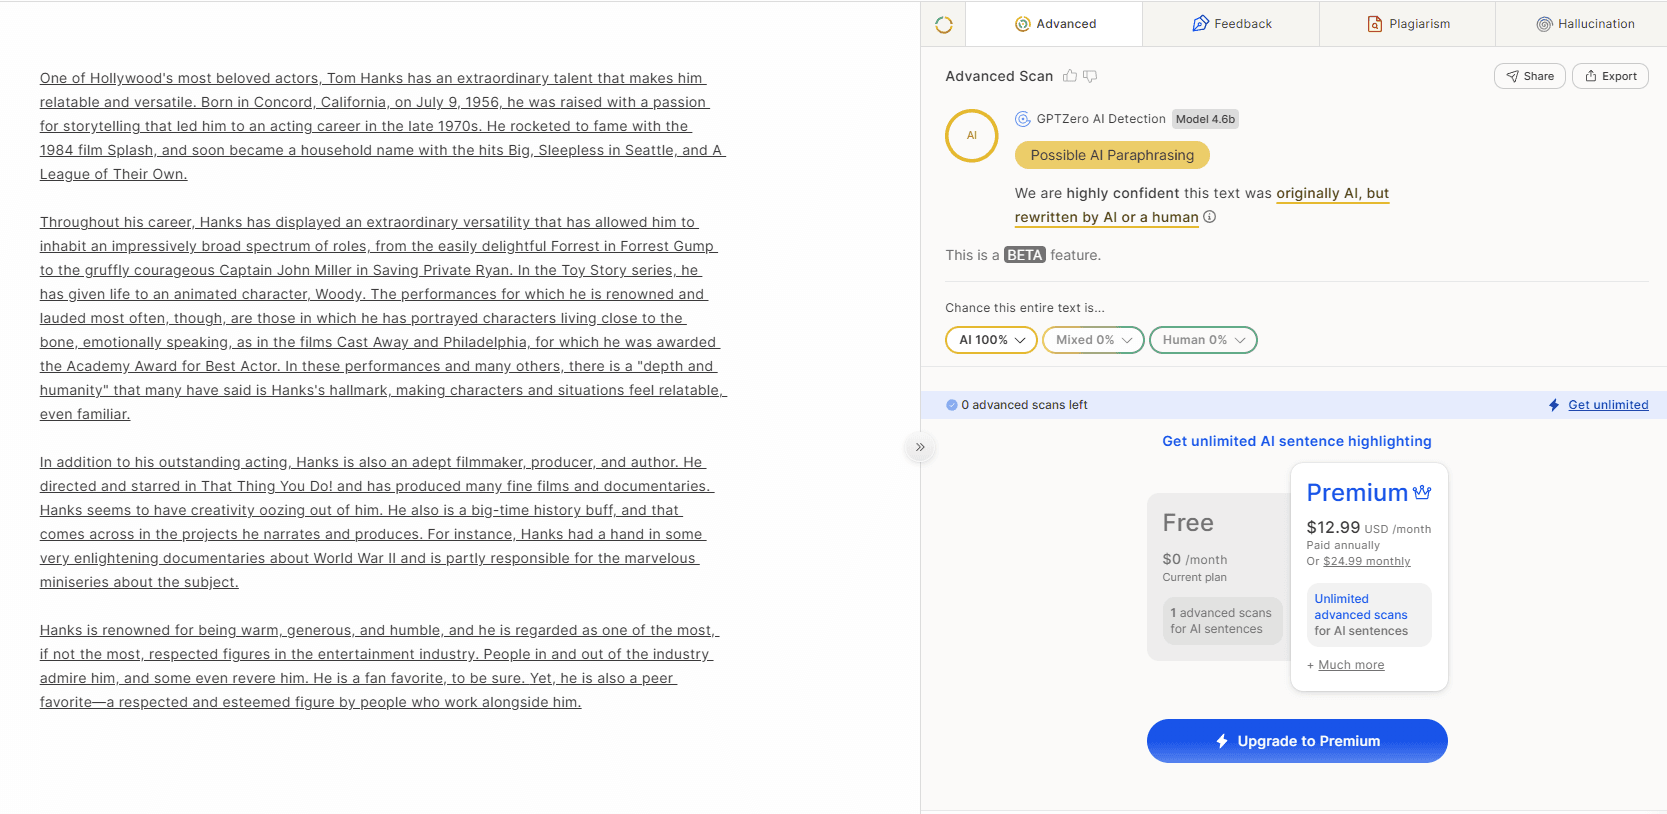Click the Premium crown icon
Viewport: 1667px width, 814px height.
pyautogui.click(x=1422, y=492)
